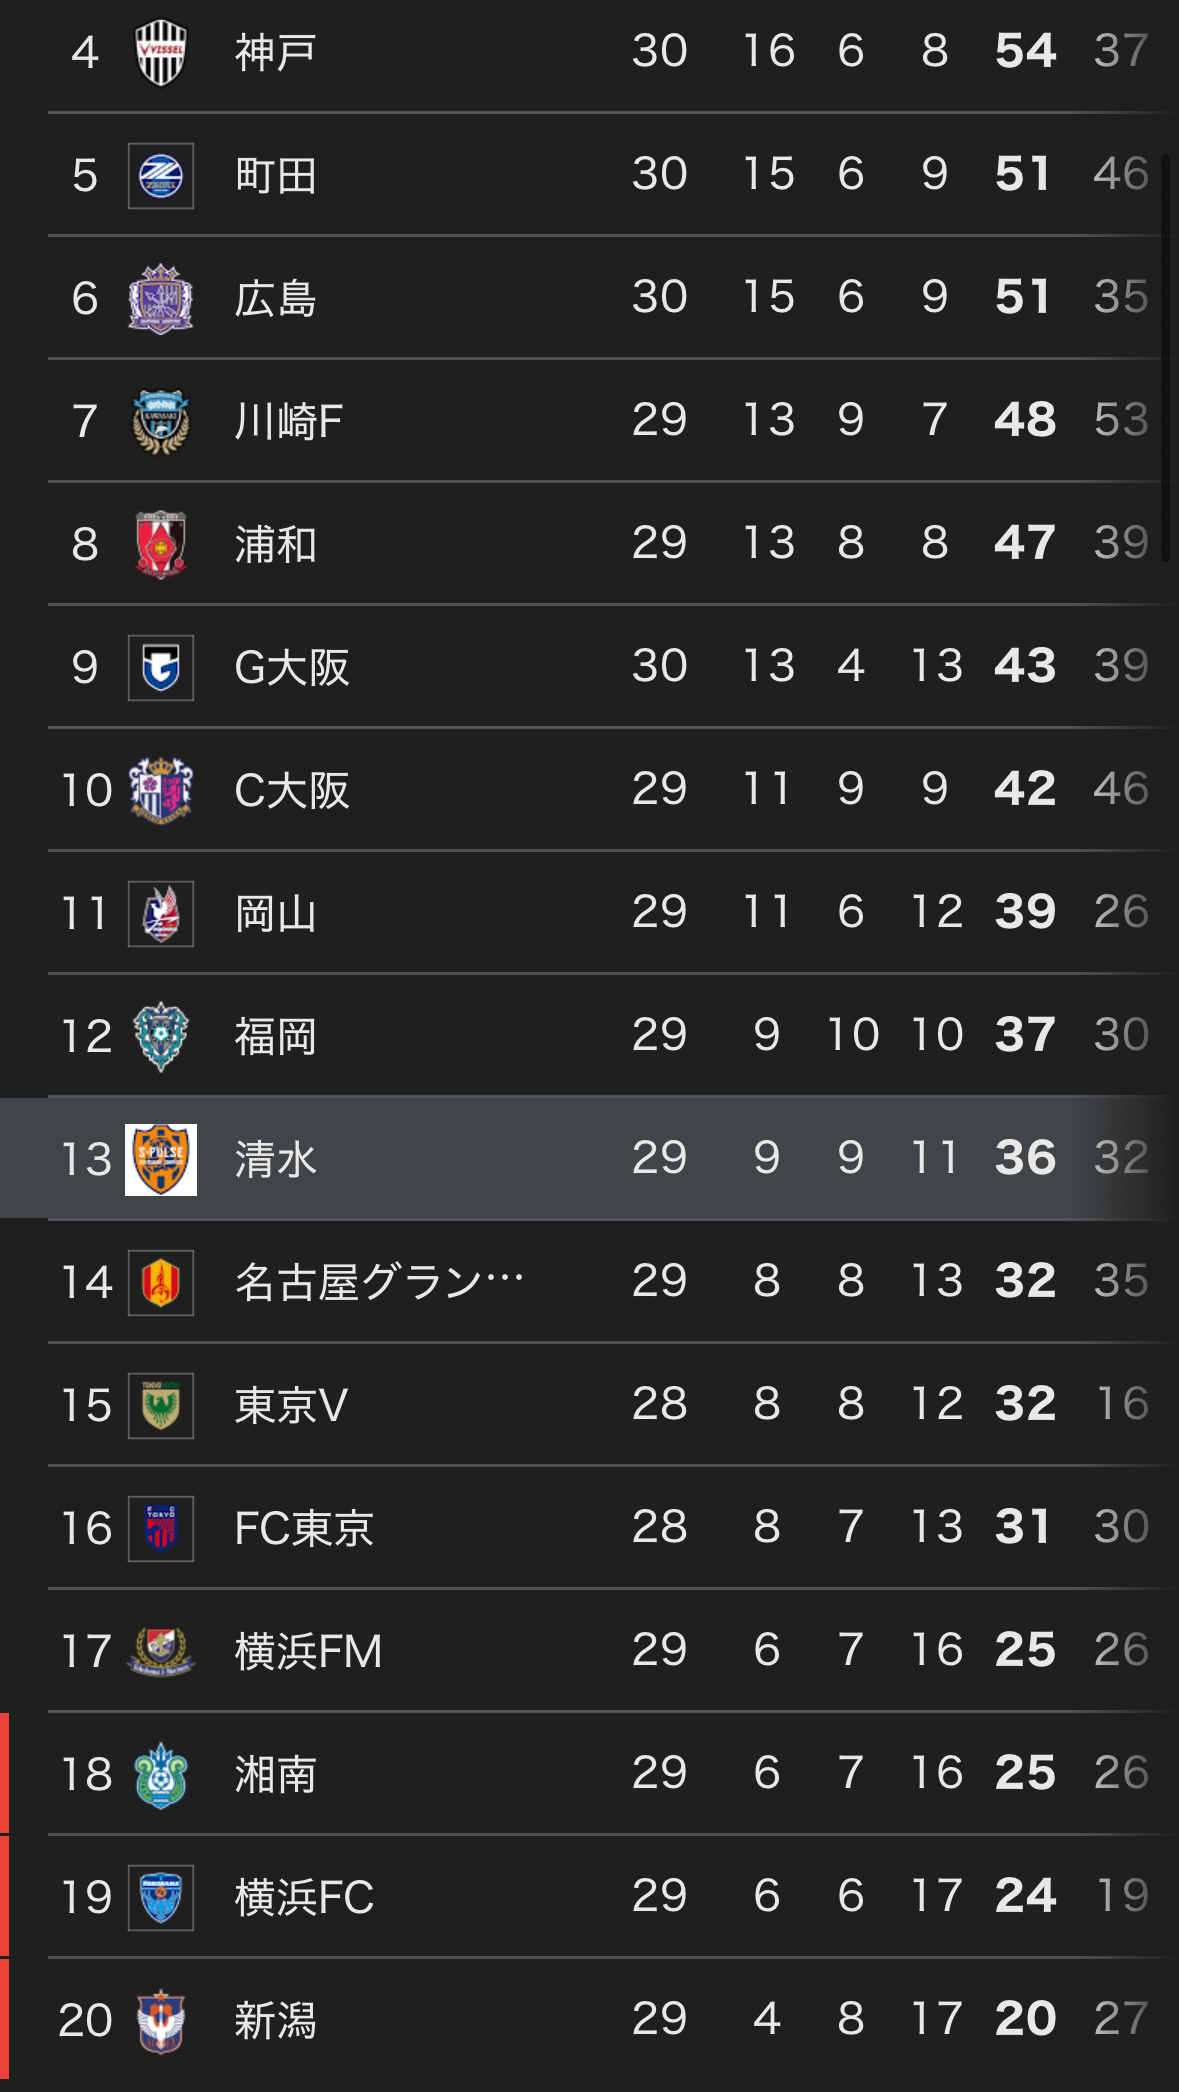Tap the 横浜FC row in relegation zone

click(590, 1897)
